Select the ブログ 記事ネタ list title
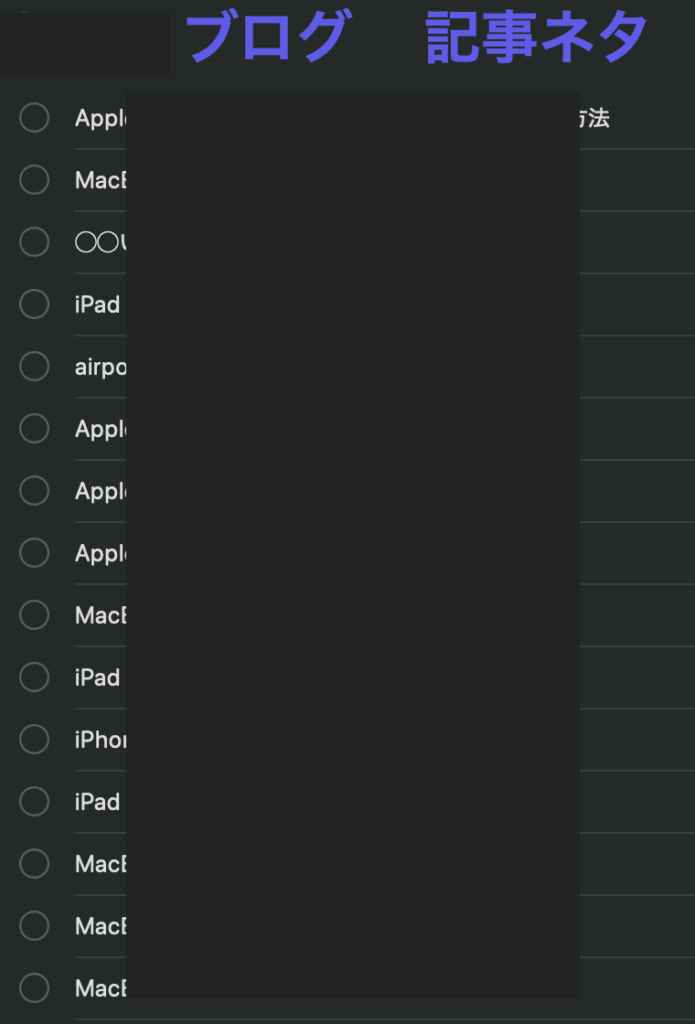The width and height of the screenshot is (695, 1024). (416, 36)
